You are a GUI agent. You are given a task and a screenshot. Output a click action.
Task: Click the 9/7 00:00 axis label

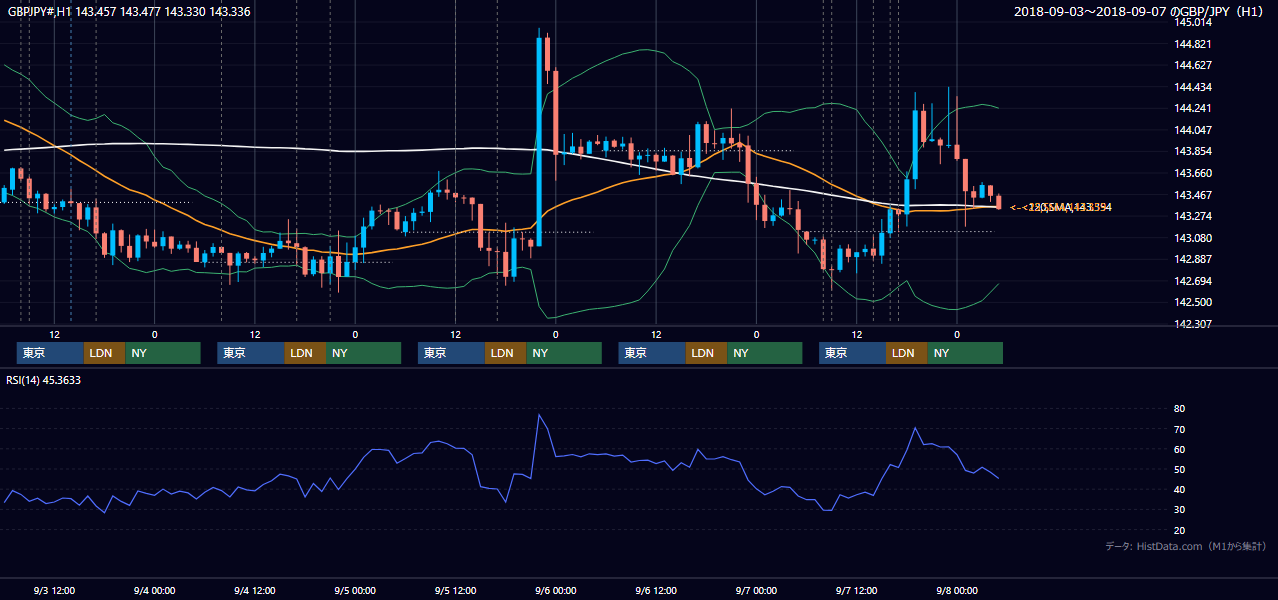(756, 590)
